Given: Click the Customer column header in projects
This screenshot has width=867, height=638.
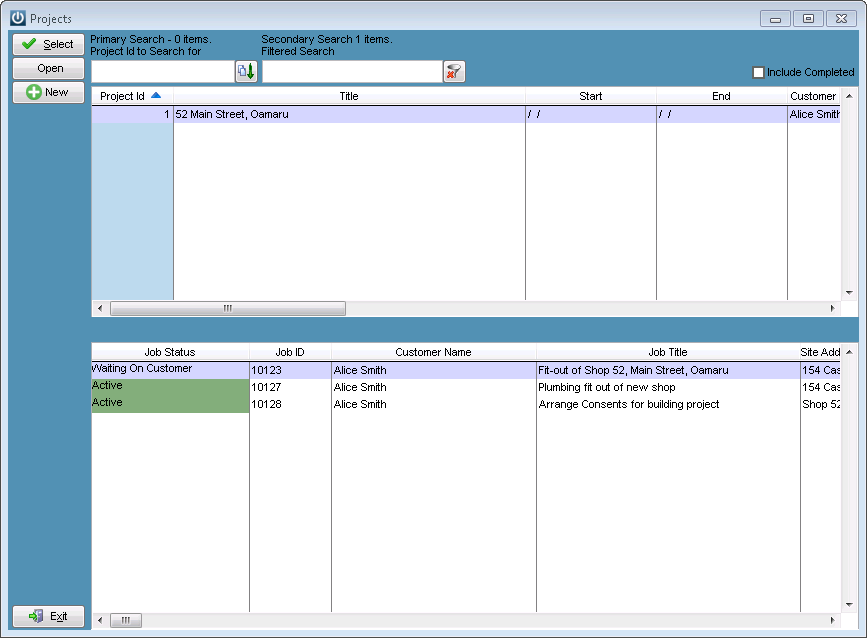Looking at the screenshot, I should 813,96.
